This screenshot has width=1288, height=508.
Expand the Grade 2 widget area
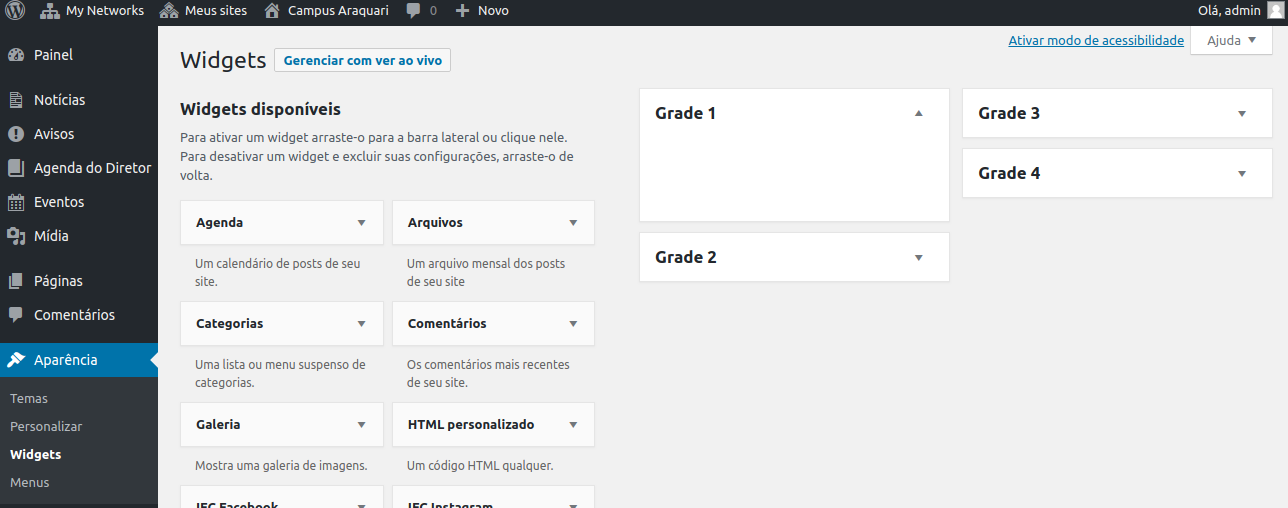tap(919, 258)
